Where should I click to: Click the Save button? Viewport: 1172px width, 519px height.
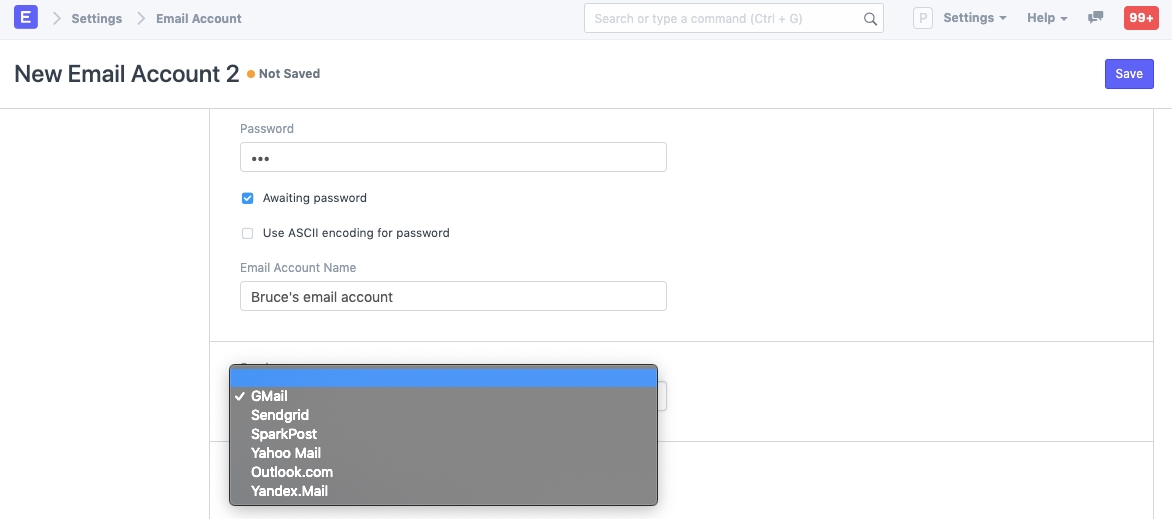(1129, 74)
